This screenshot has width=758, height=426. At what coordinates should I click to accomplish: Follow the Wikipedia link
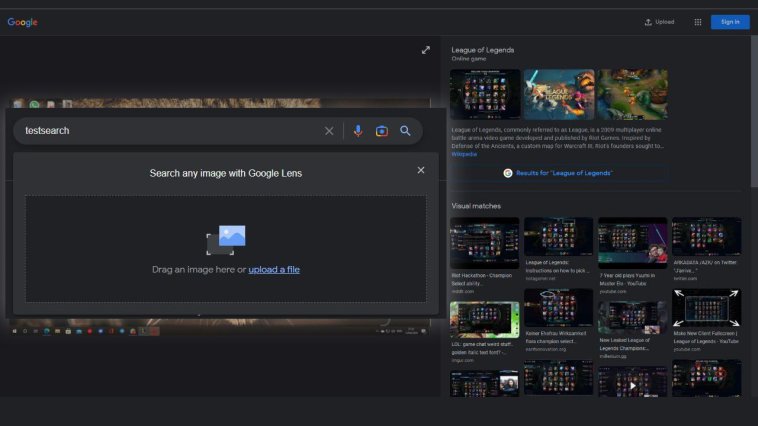pyautogui.click(x=464, y=154)
